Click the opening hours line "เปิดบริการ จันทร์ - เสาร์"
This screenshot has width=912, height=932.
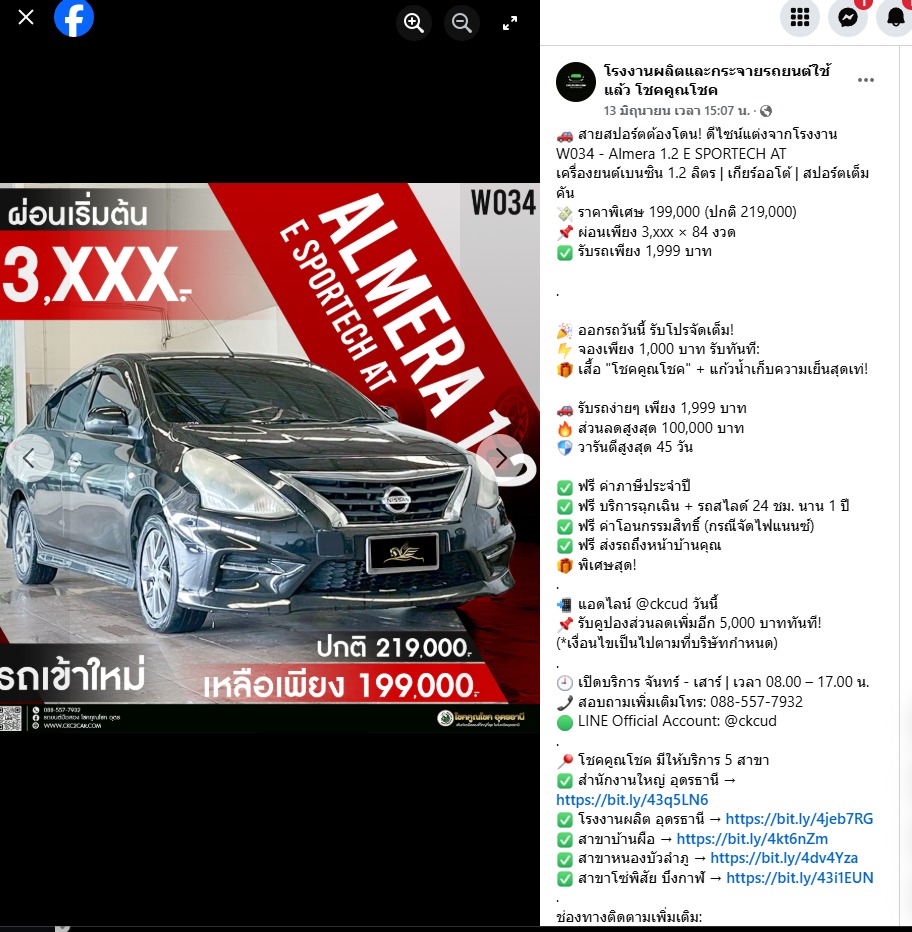[x=712, y=682]
